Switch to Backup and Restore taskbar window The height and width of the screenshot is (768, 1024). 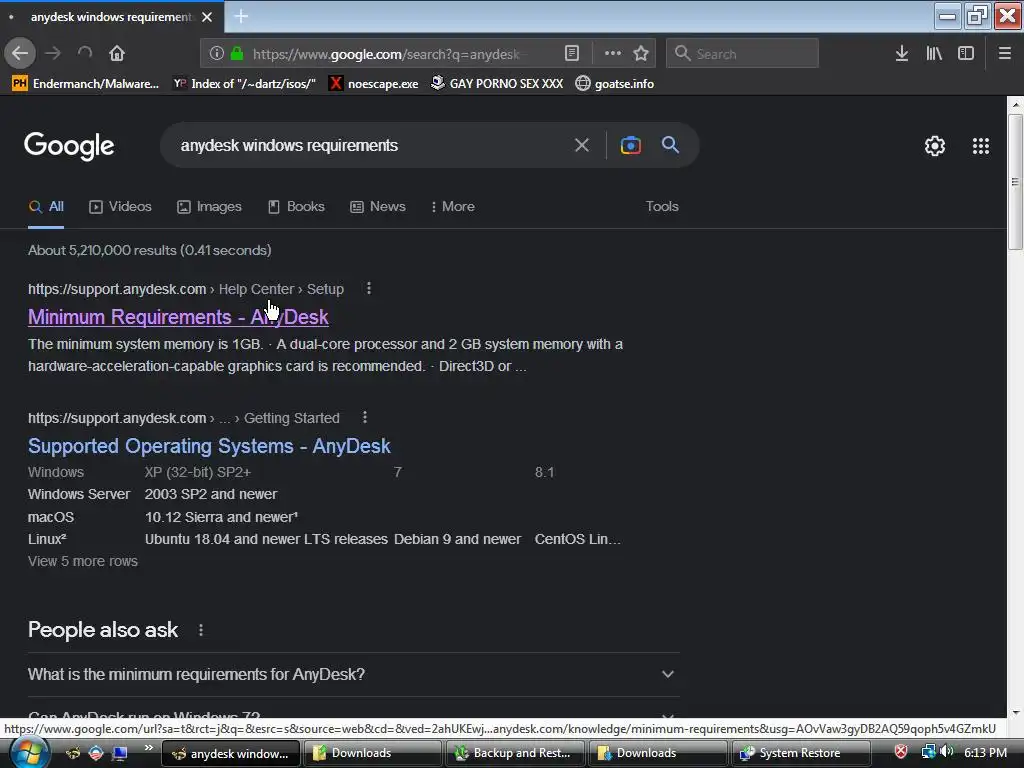(513, 753)
